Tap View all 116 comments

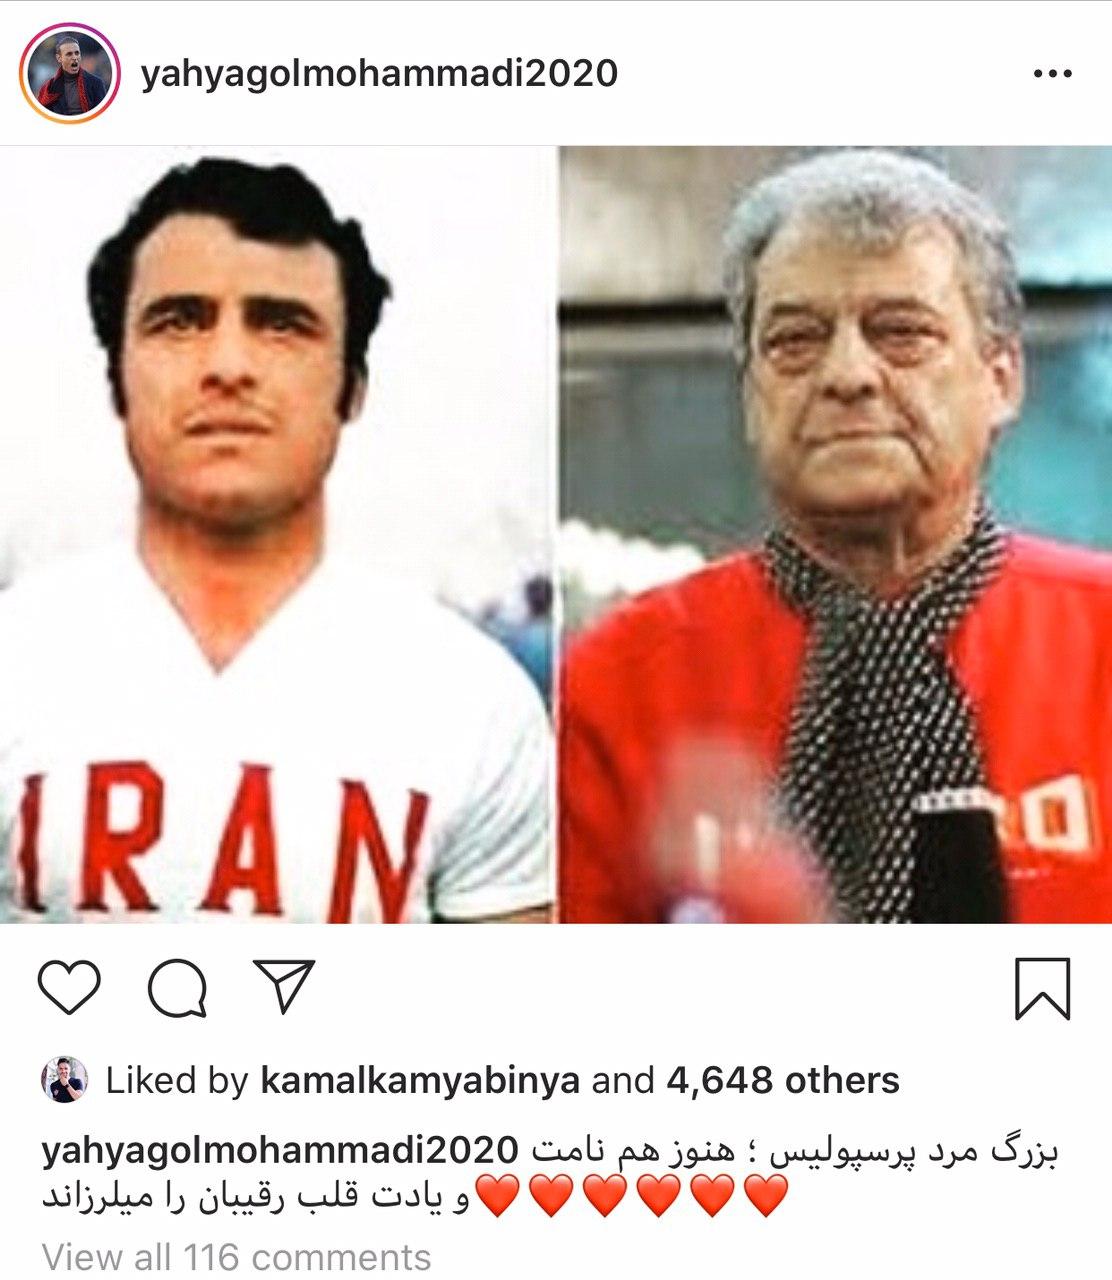coord(237,1256)
